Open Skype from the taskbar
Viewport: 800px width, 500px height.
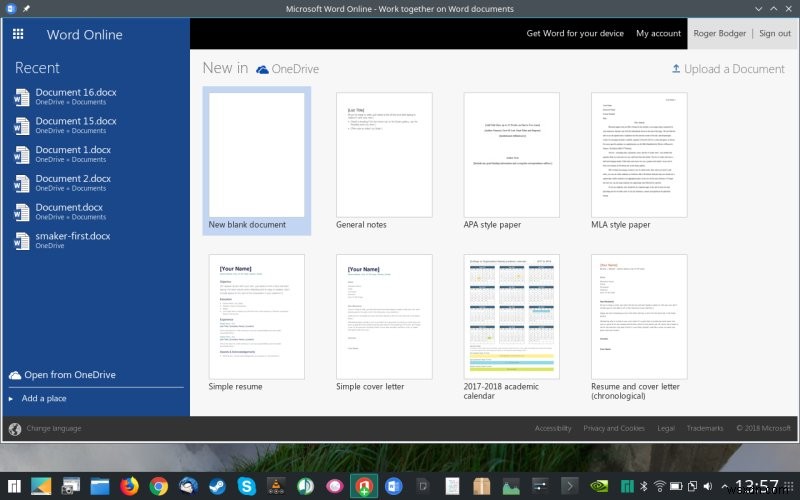click(x=246, y=486)
